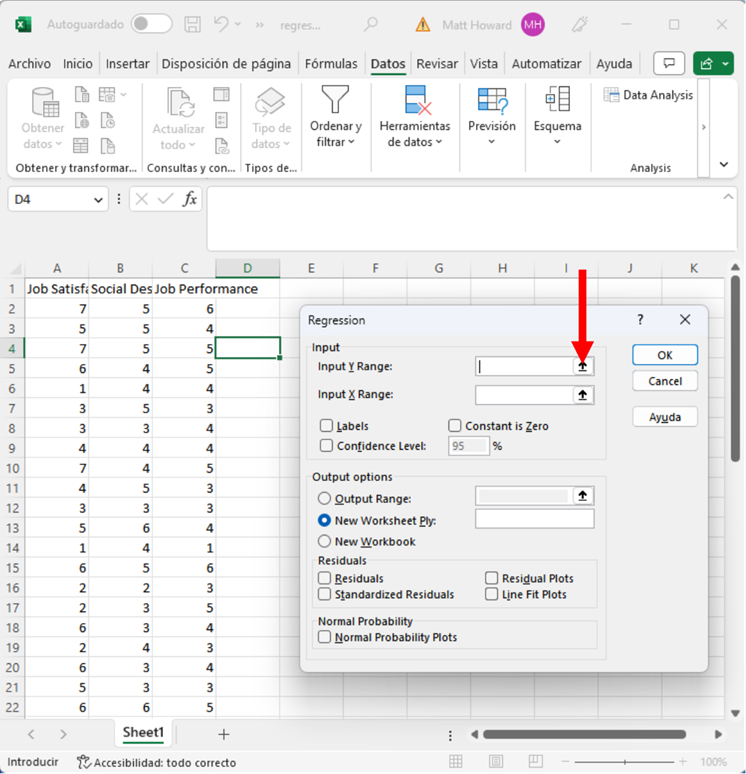Open the search magnifier in title bar
The width and height of the screenshot is (746, 774).
point(371,24)
